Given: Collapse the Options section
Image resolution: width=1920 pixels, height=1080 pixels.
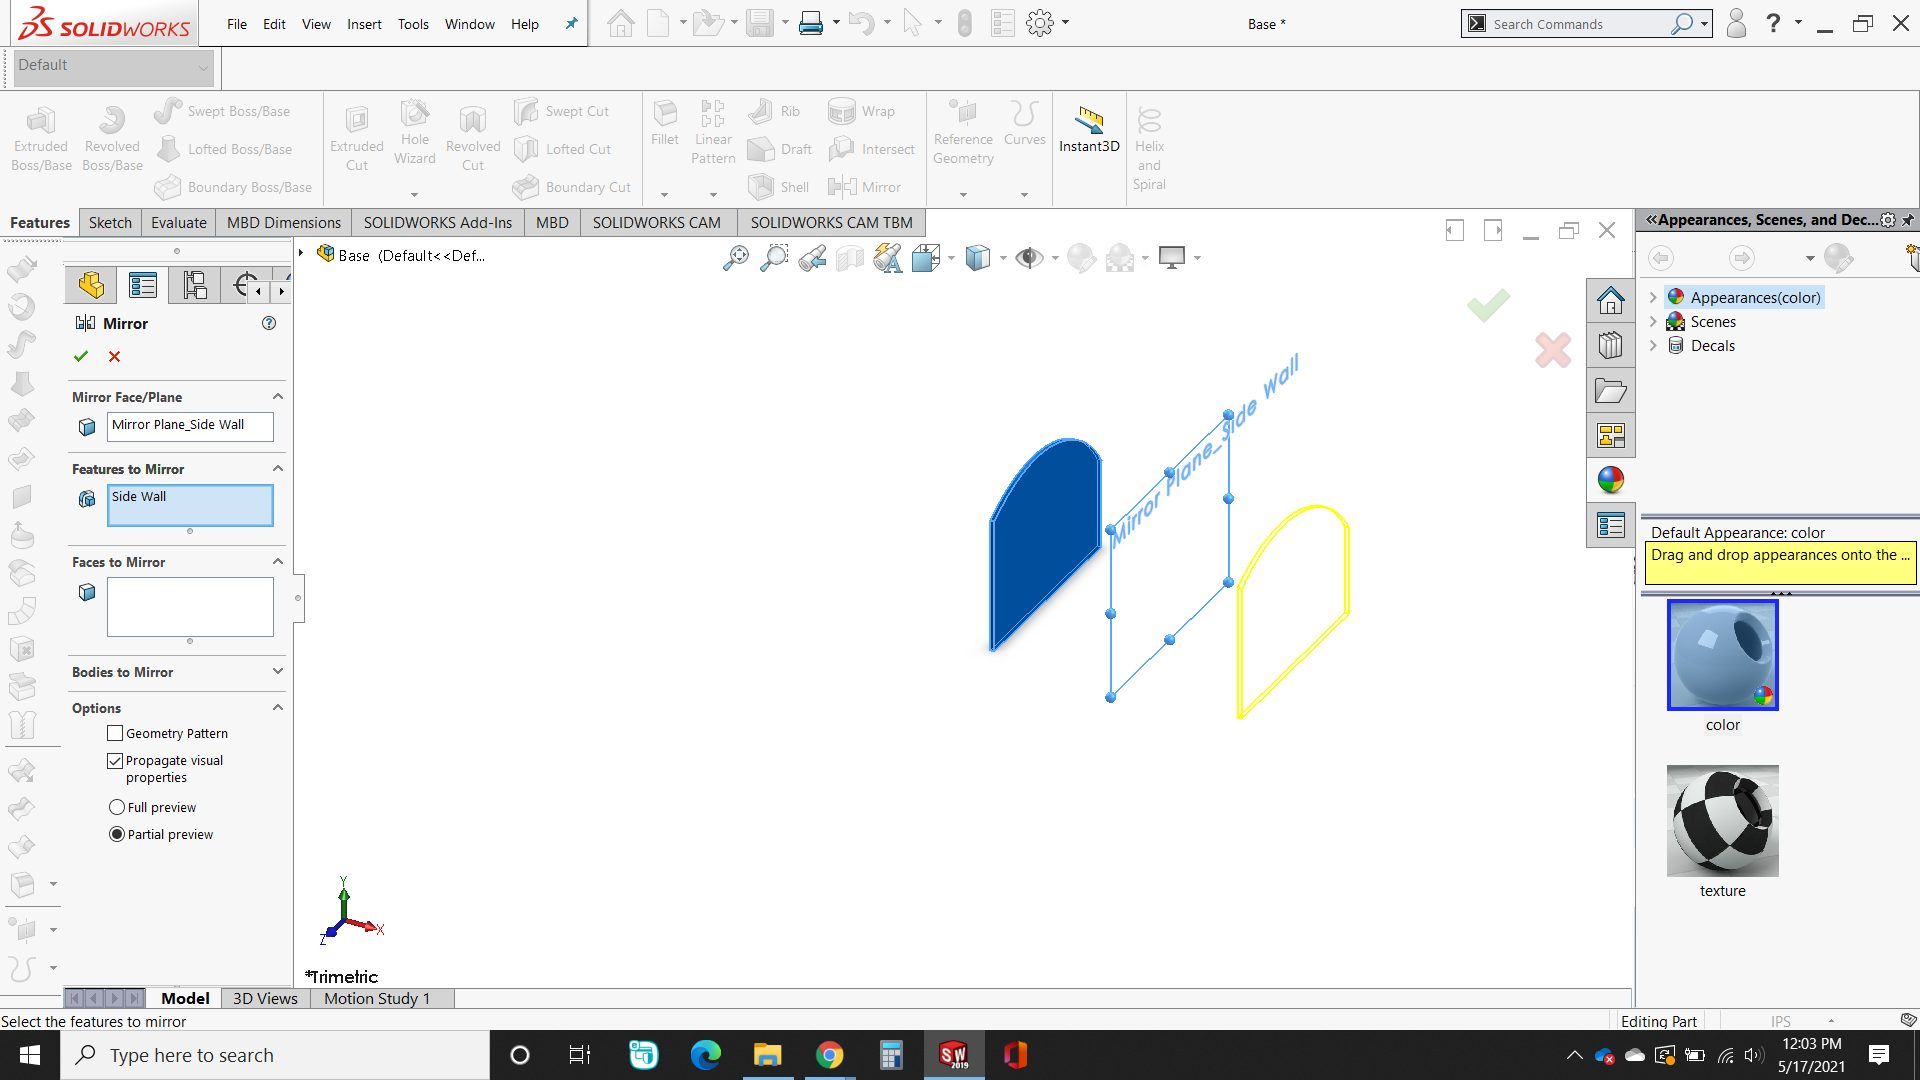Looking at the screenshot, I should (278, 708).
